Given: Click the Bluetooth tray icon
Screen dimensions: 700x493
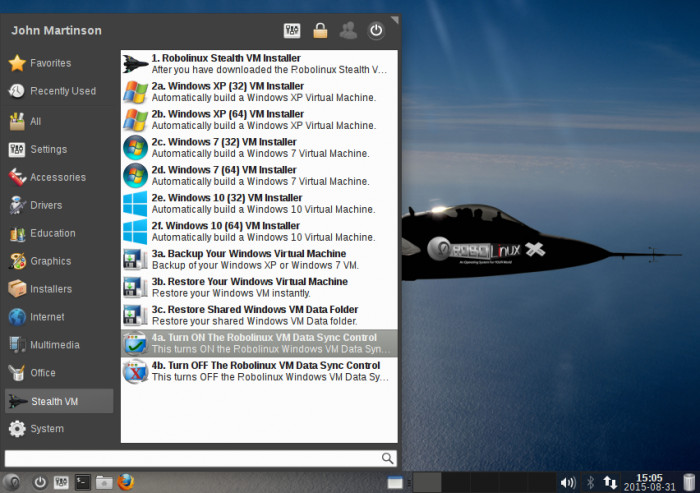Looking at the screenshot, I should click(x=590, y=483).
